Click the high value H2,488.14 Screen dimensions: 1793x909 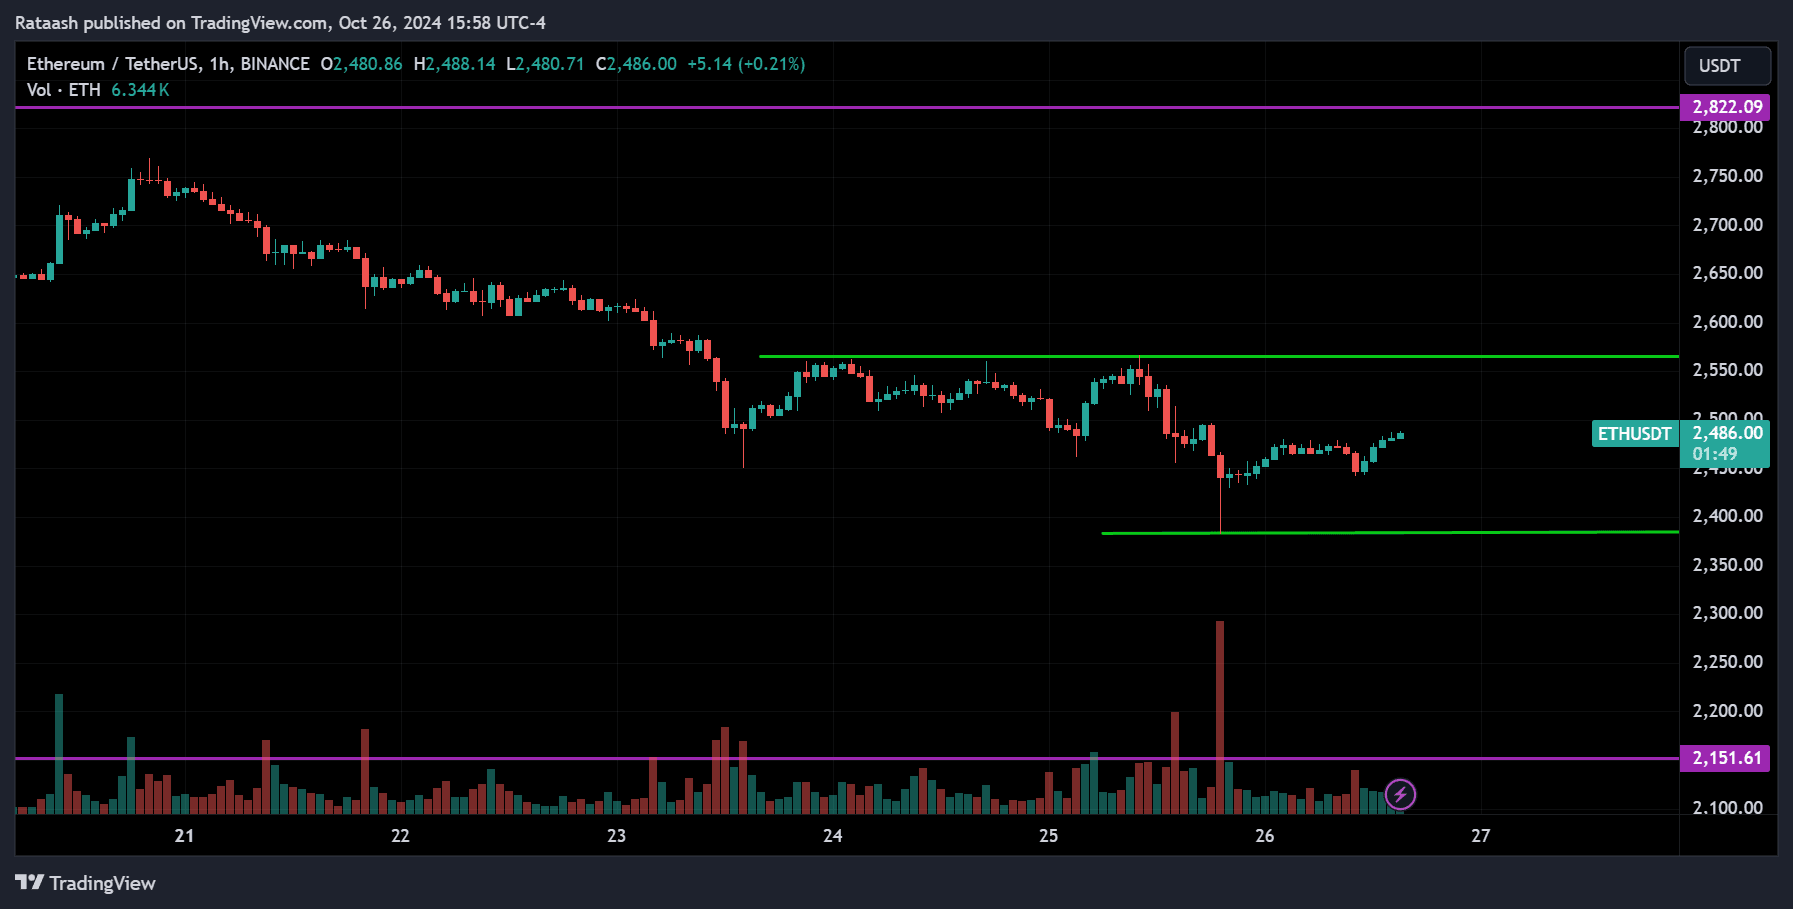pos(455,64)
